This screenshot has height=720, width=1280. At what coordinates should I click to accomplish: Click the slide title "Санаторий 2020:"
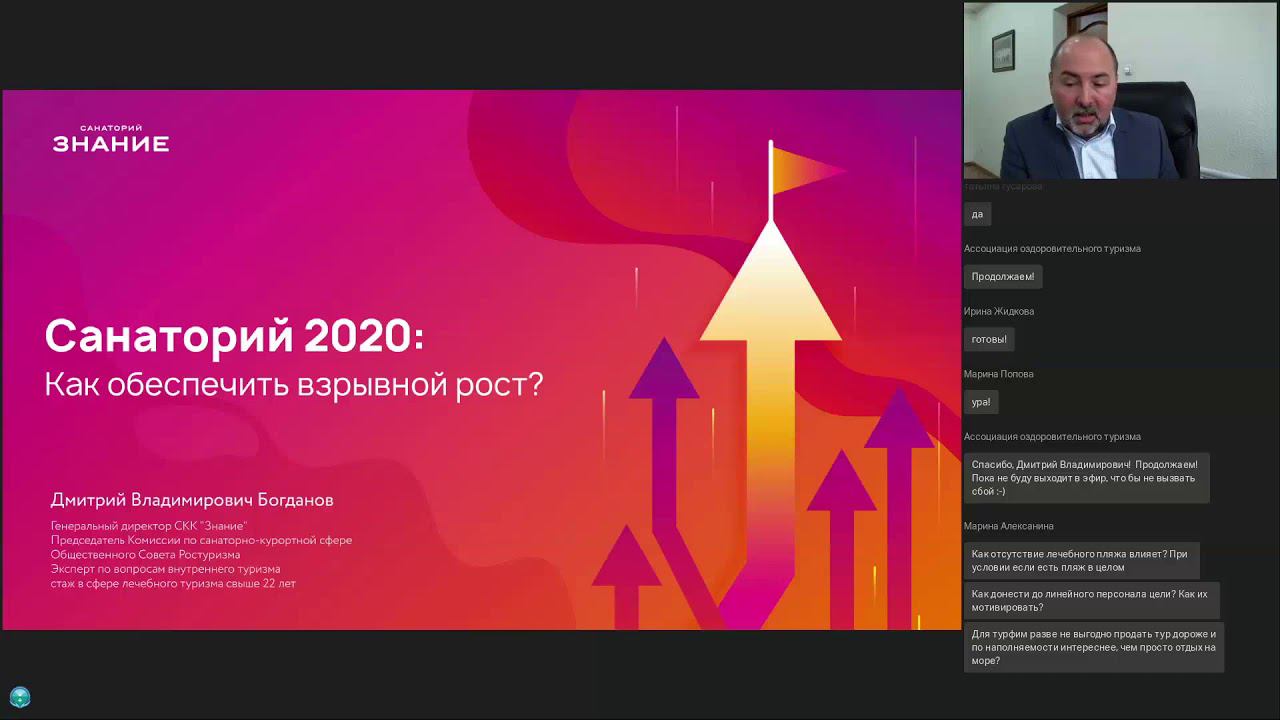(234, 336)
